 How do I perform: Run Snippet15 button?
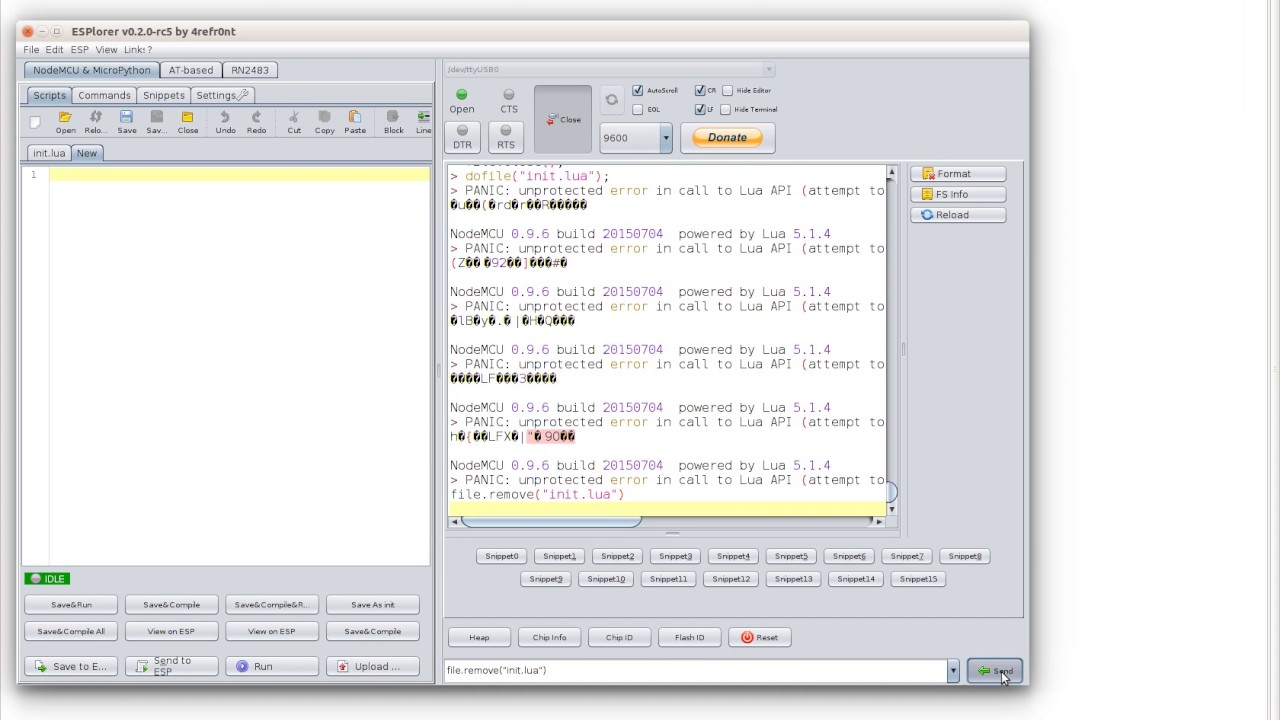[x=918, y=579]
